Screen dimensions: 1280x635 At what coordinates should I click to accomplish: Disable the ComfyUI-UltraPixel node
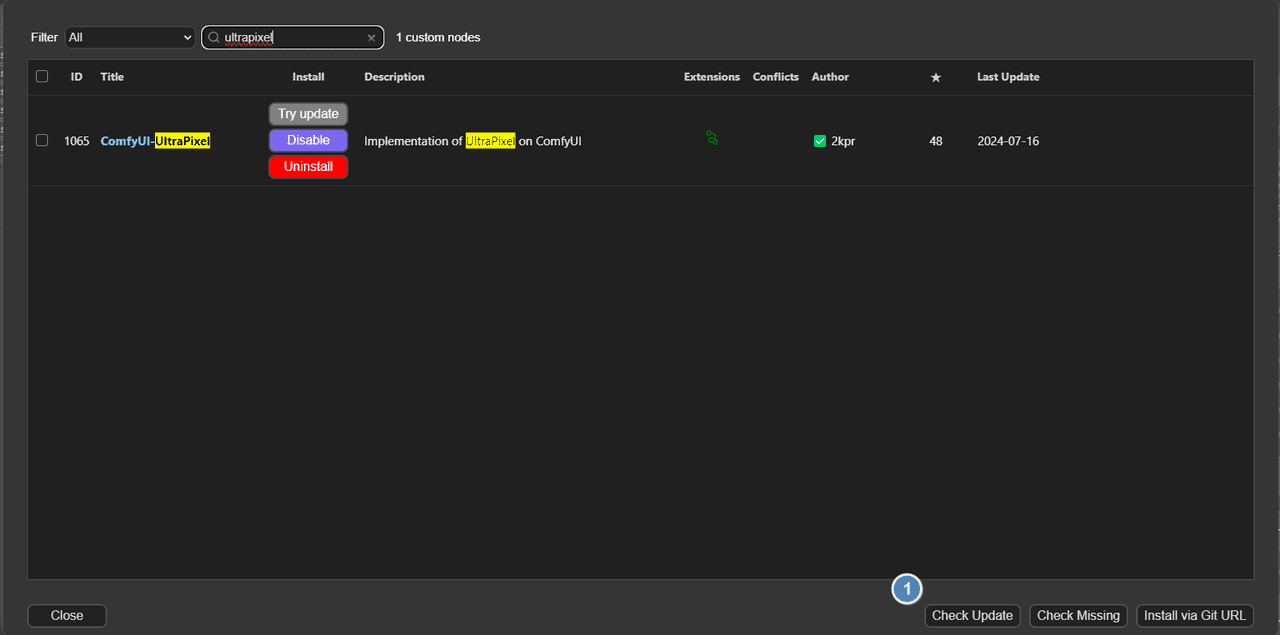[308, 140]
